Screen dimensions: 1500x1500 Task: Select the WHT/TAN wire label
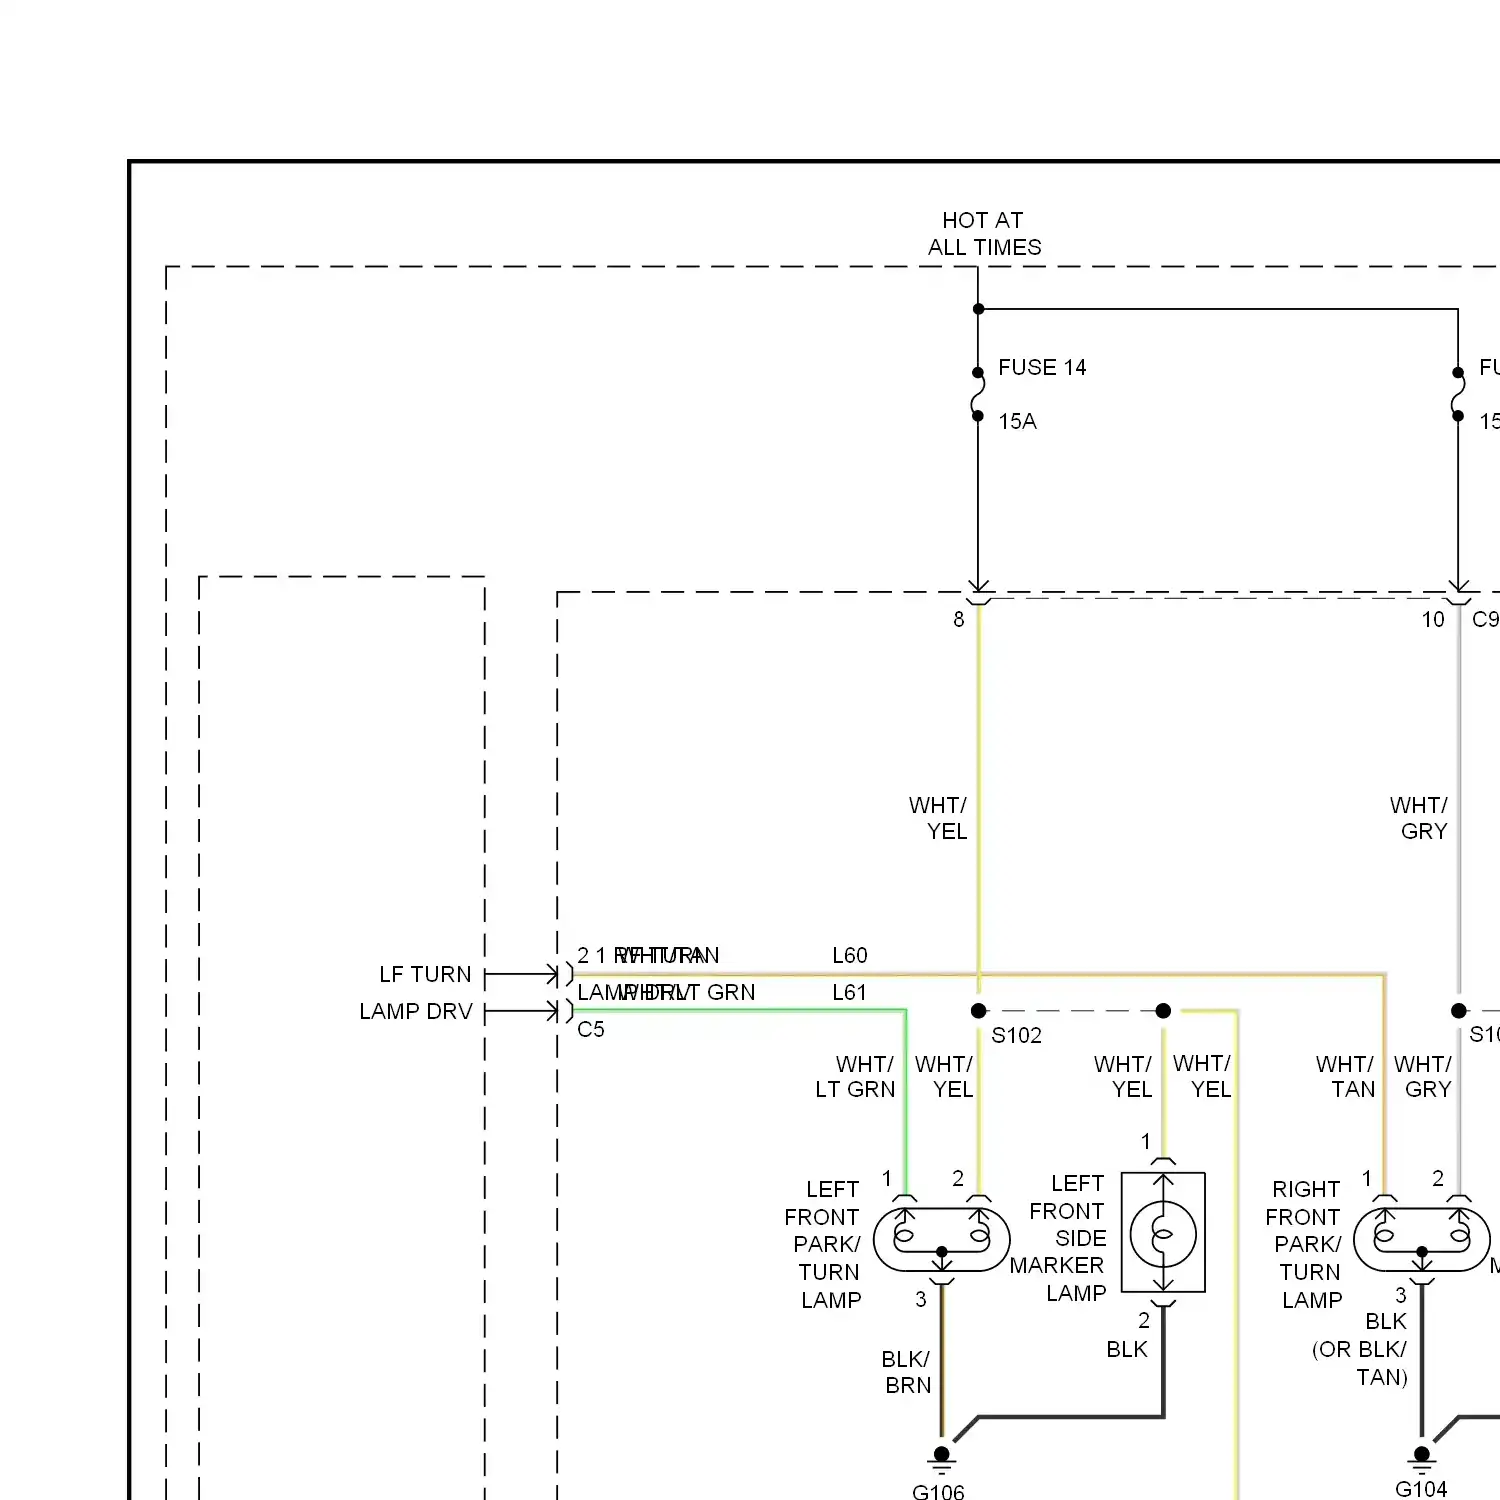pos(1346,1077)
